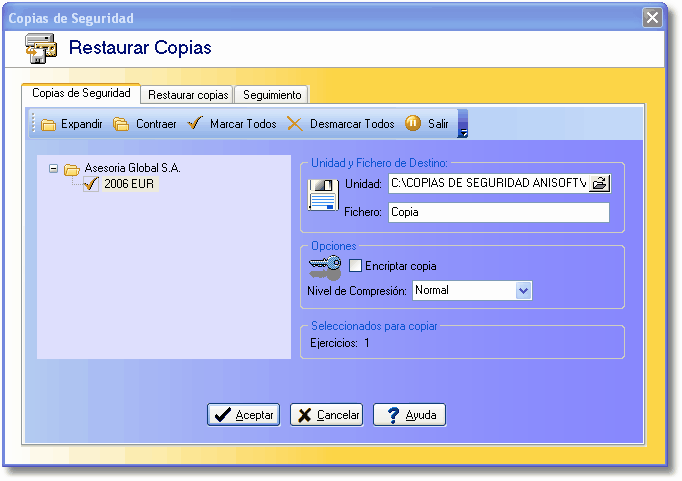This screenshot has width=682, height=481.
Task: Select the Asesoria Global S.A. tree item
Action: pyautogui.click(x=133, y=168)
